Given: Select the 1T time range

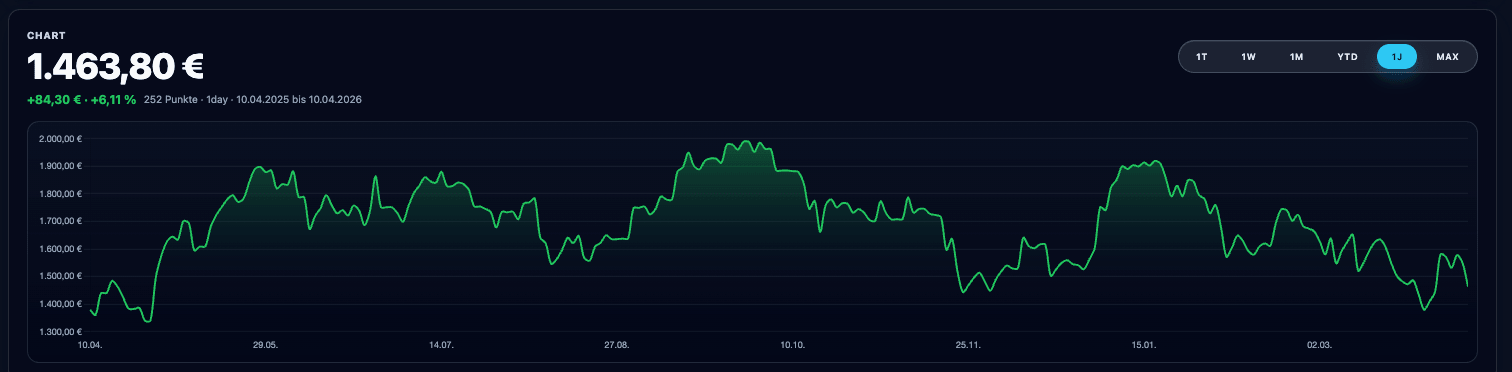Looking at the screenshot, I should pyautogui.click(x=1202, y=57).
